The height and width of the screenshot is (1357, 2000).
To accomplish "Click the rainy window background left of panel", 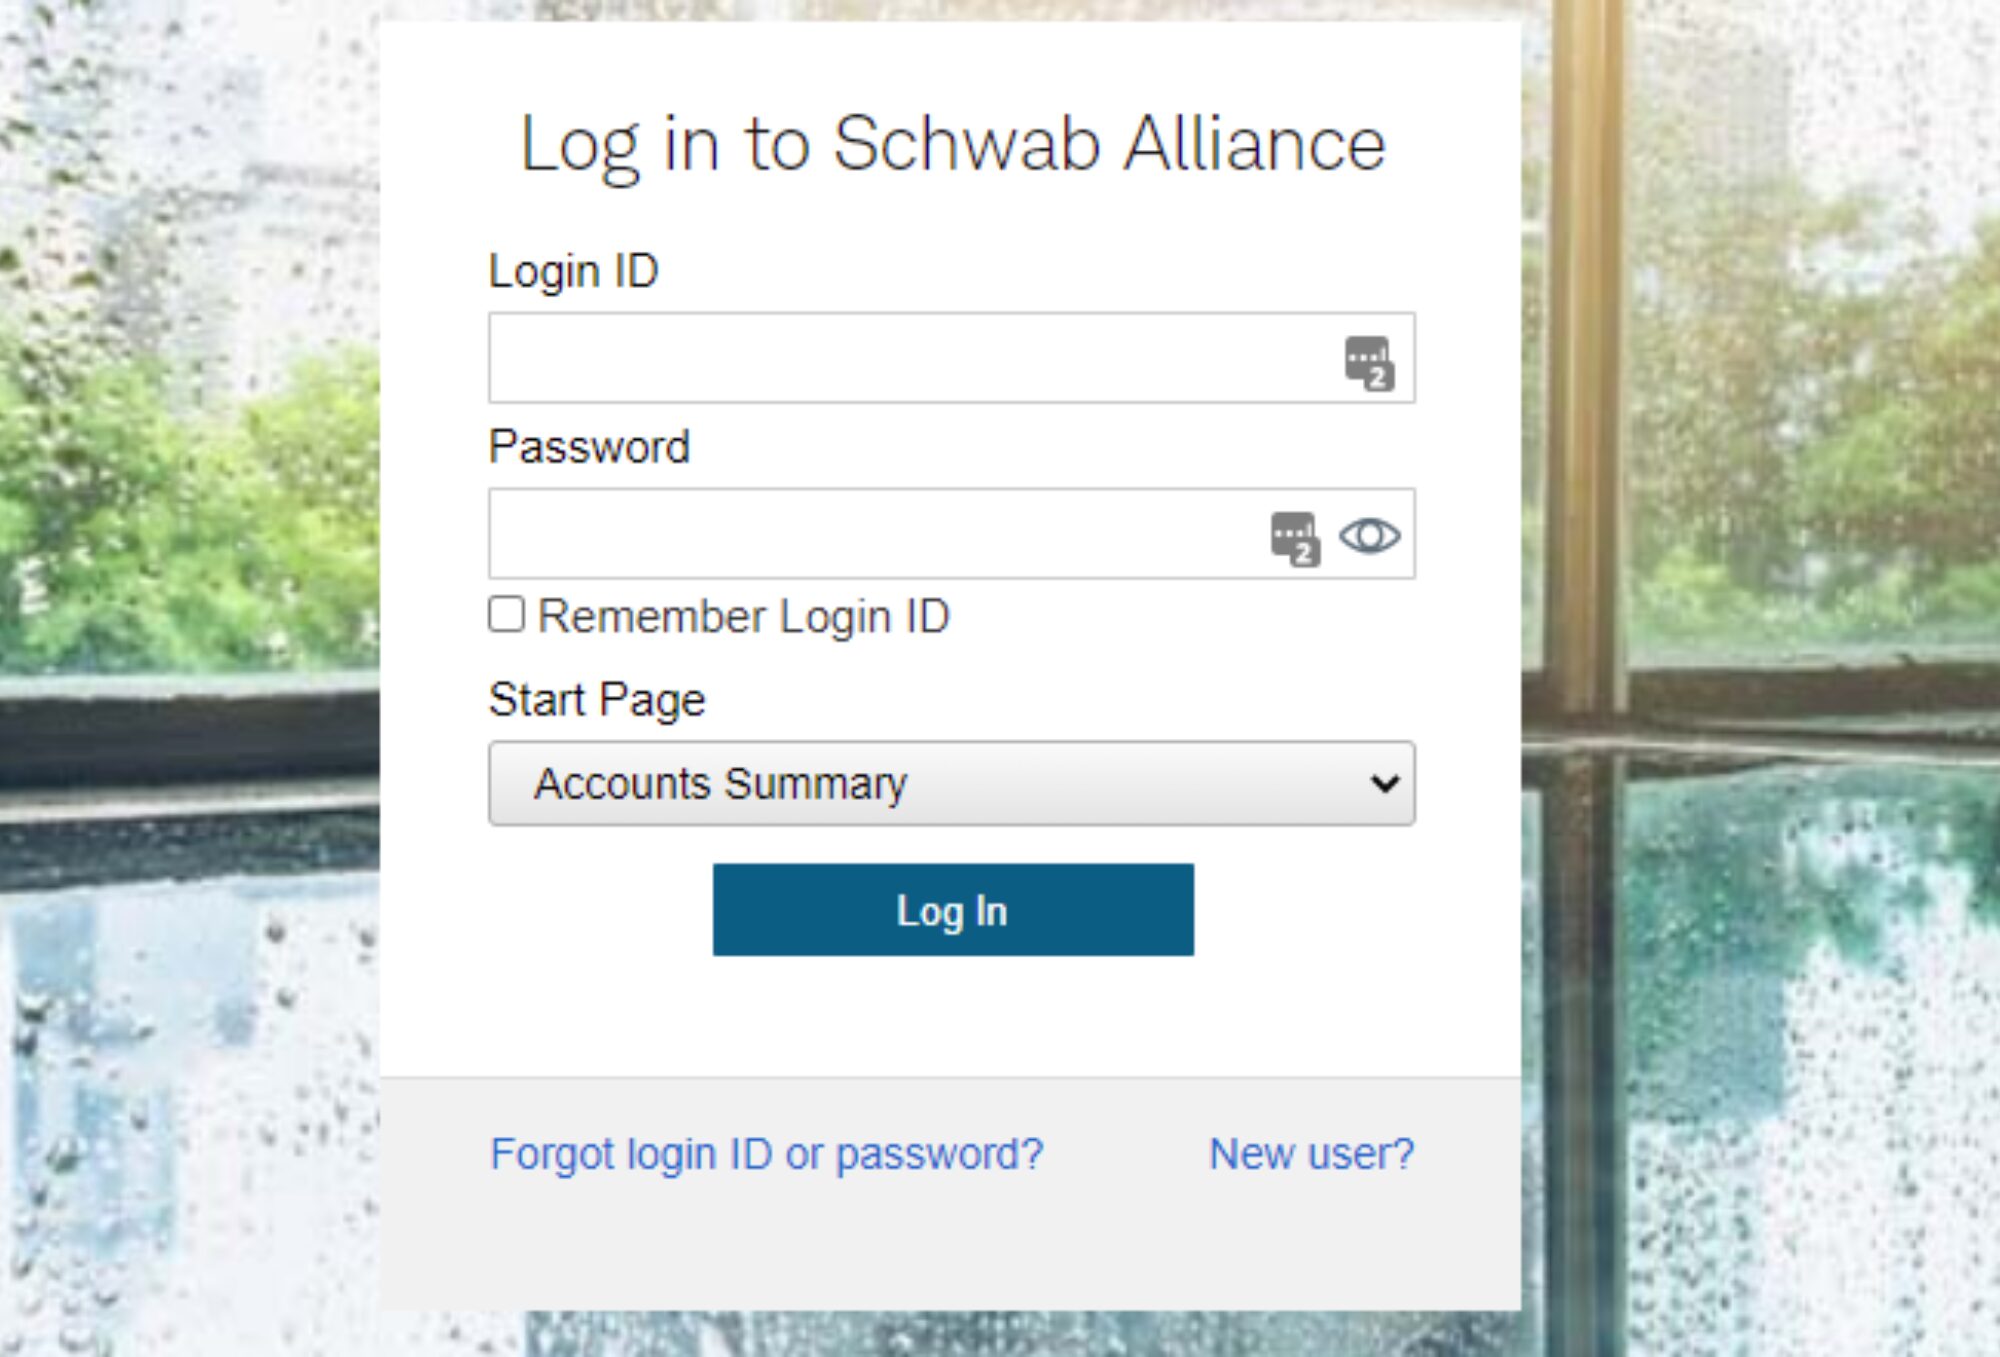I will coord(190,680).
